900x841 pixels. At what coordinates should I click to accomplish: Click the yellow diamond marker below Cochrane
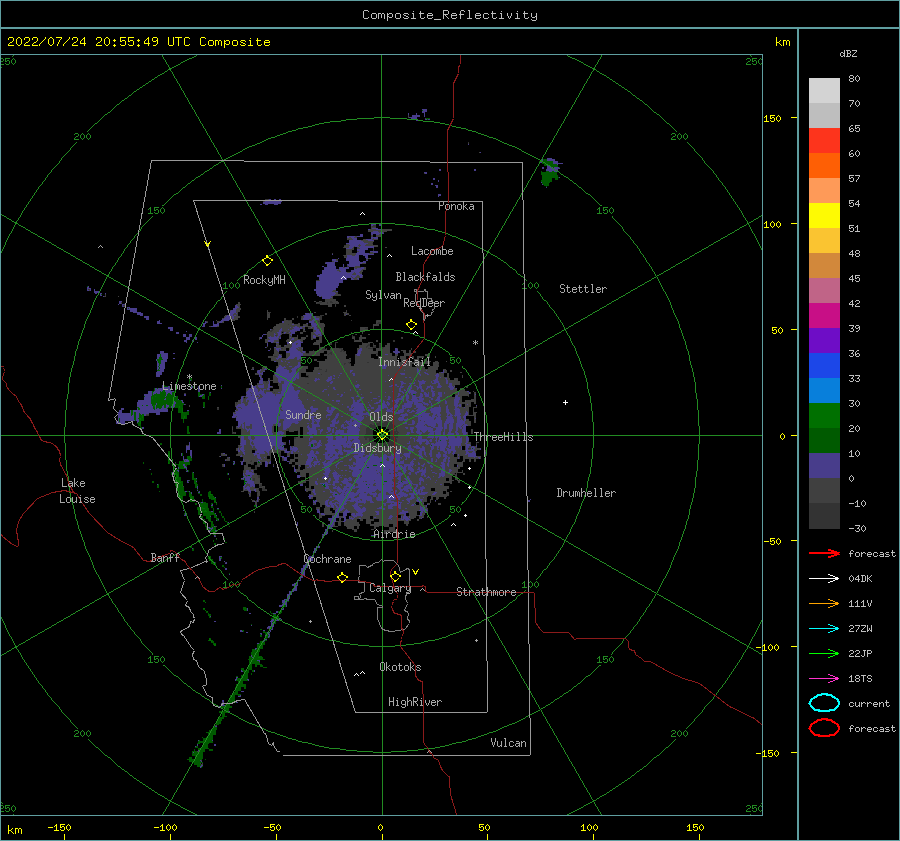click(x=343, y=577)
